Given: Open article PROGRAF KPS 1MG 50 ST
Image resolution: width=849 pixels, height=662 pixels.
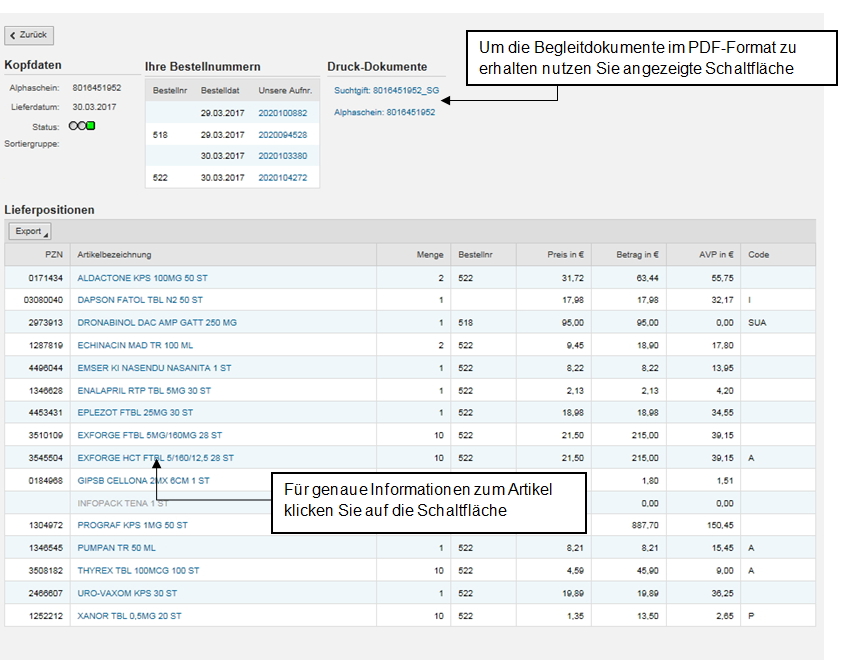Looking at the screenshot, I should (x=133, y=525).
